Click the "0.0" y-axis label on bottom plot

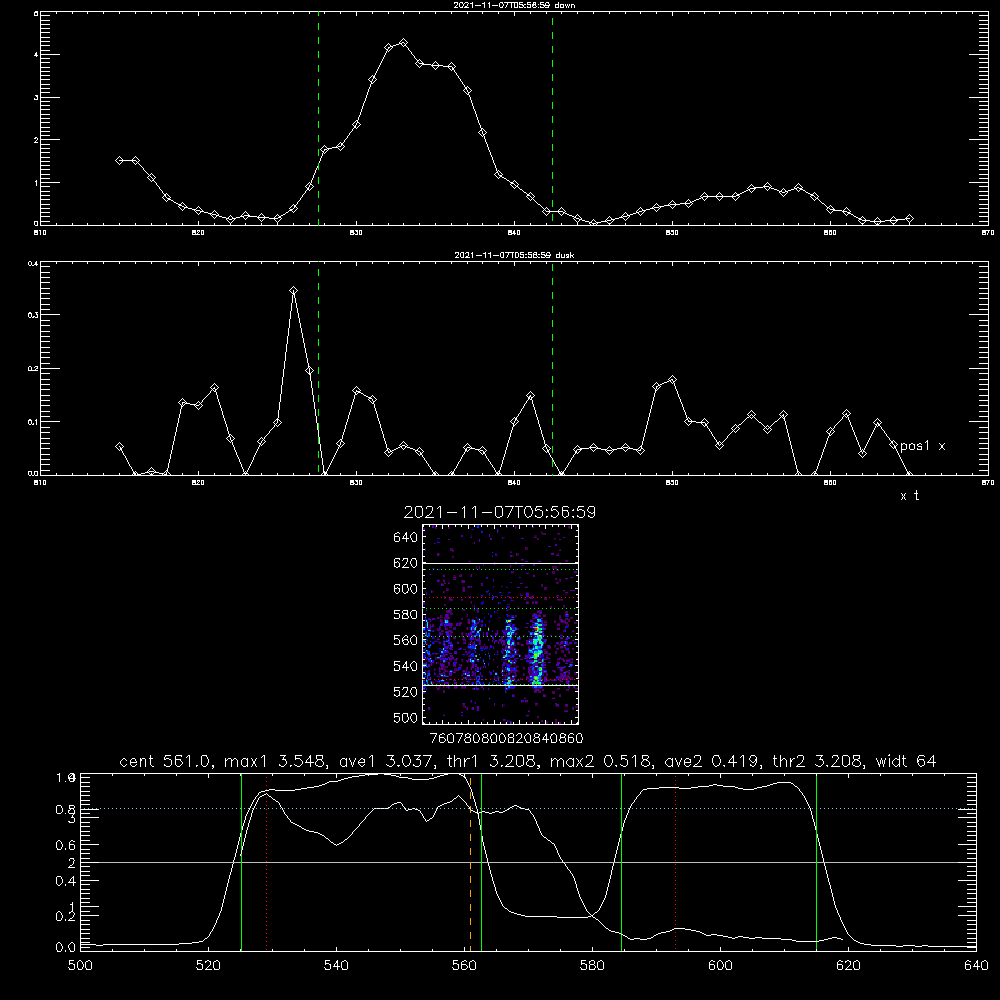pyautogui.click(x=66, y=947)
